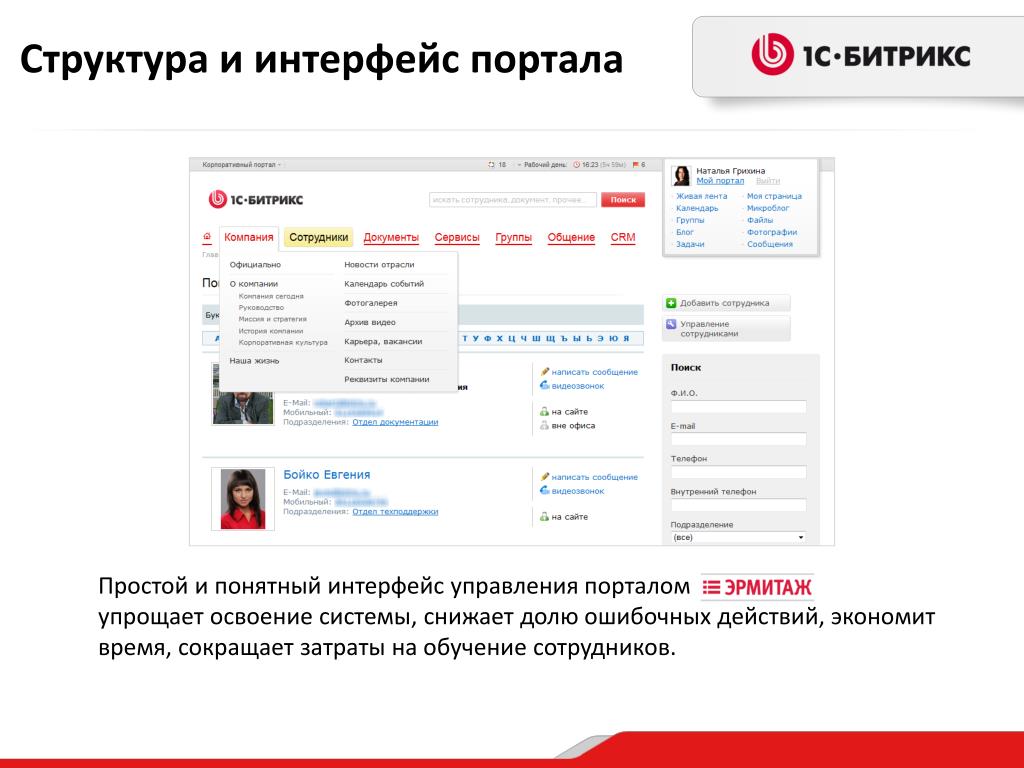This screenshot has width=1024, height=768.
Task: Open Отдел техподдержки department link
Action: [x=395, y=511]
